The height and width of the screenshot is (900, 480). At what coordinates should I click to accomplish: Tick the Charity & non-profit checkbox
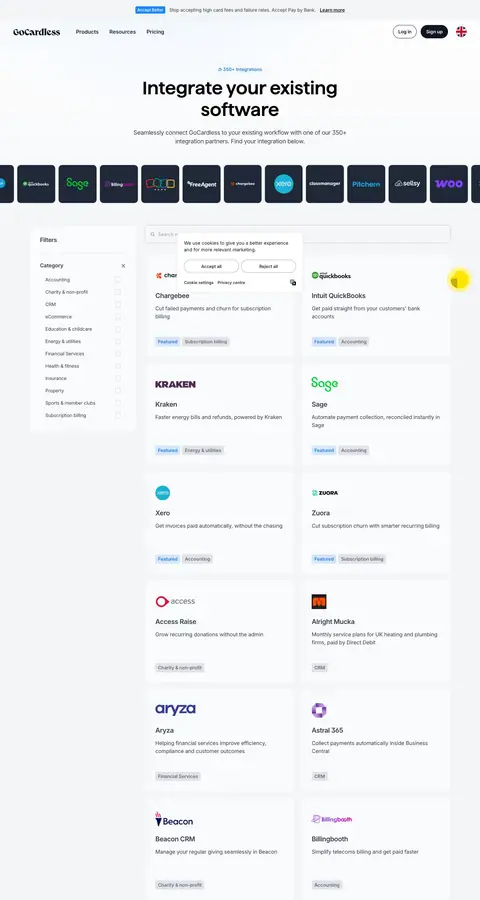point(118,292)
